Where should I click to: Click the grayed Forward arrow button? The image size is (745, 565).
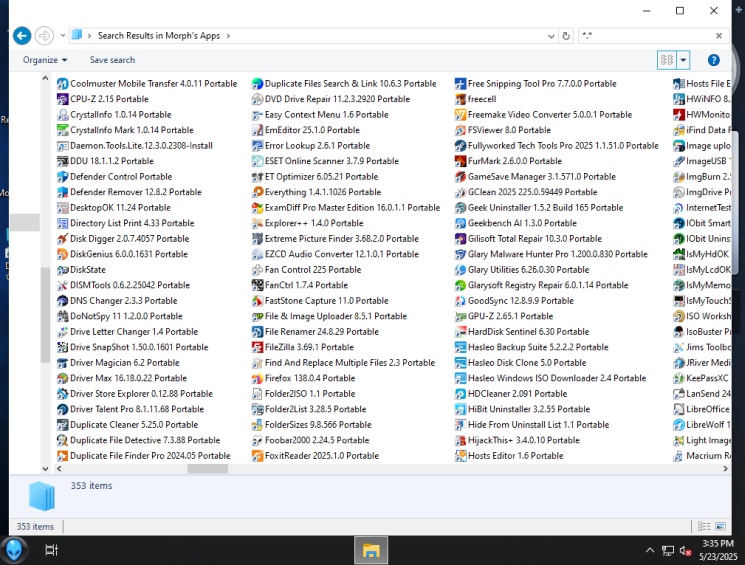[44, 36]
